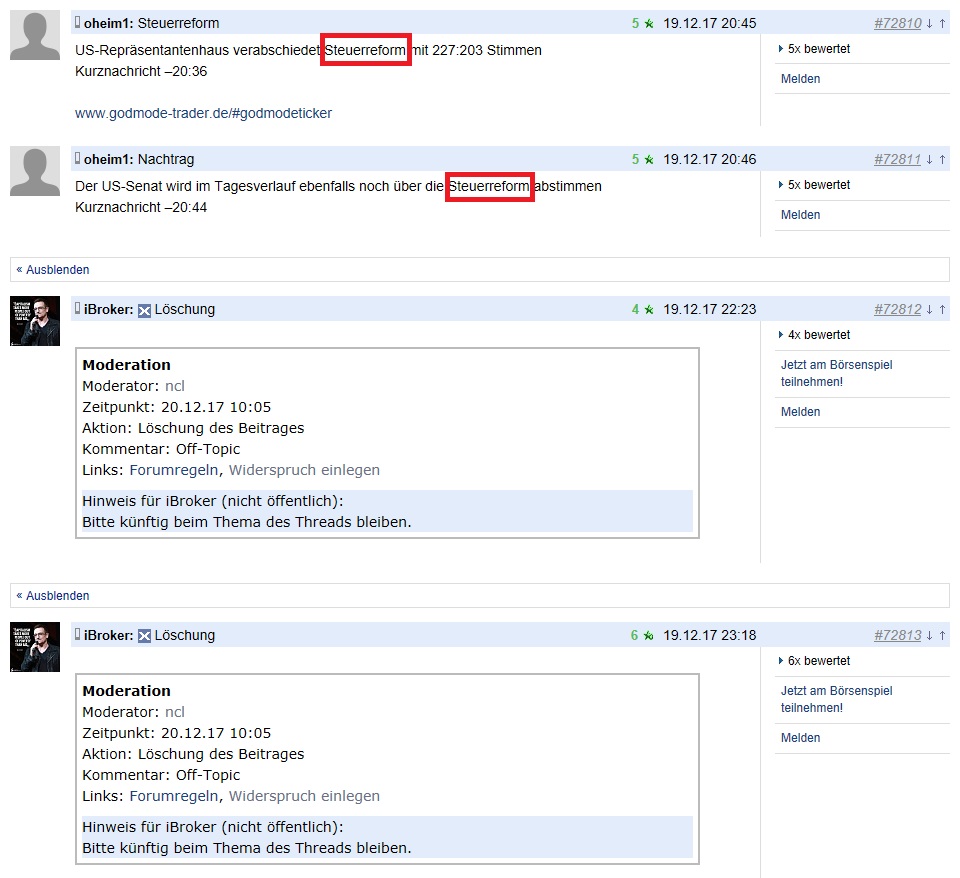Click the deletion X icon in post #72813 title

144,636
